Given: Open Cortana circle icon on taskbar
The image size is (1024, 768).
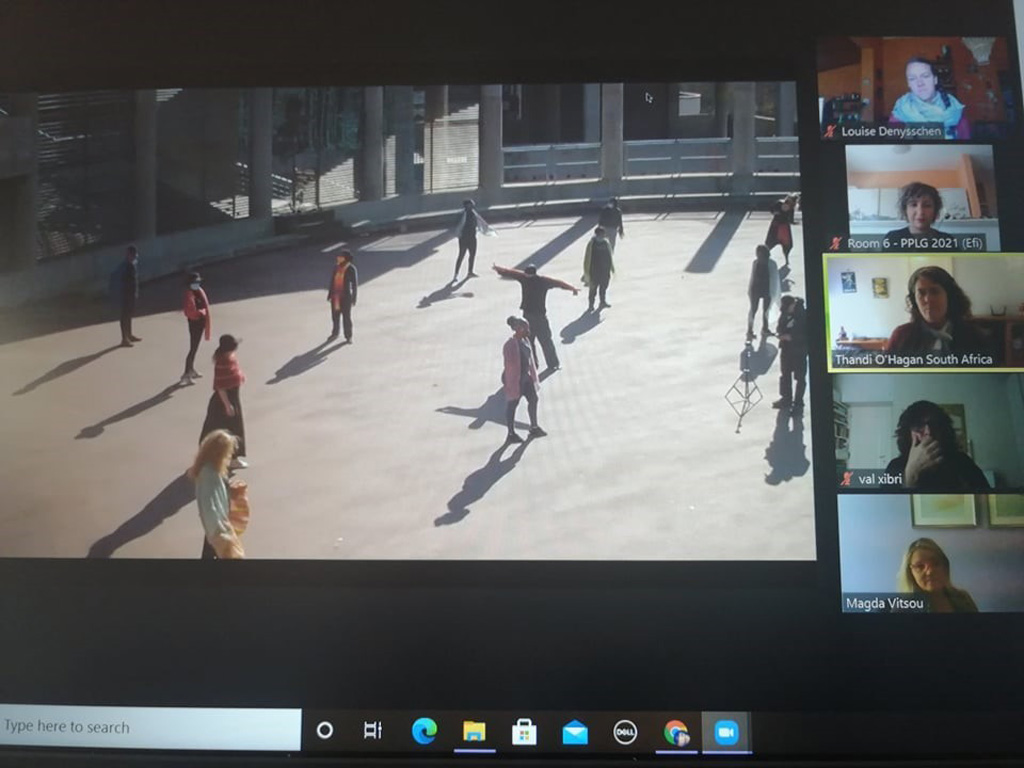Looking at the screenshot, I should tap(325, 730).
